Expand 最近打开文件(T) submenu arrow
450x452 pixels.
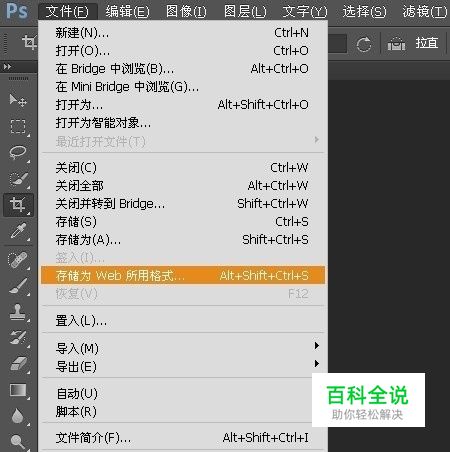point(317,139)
